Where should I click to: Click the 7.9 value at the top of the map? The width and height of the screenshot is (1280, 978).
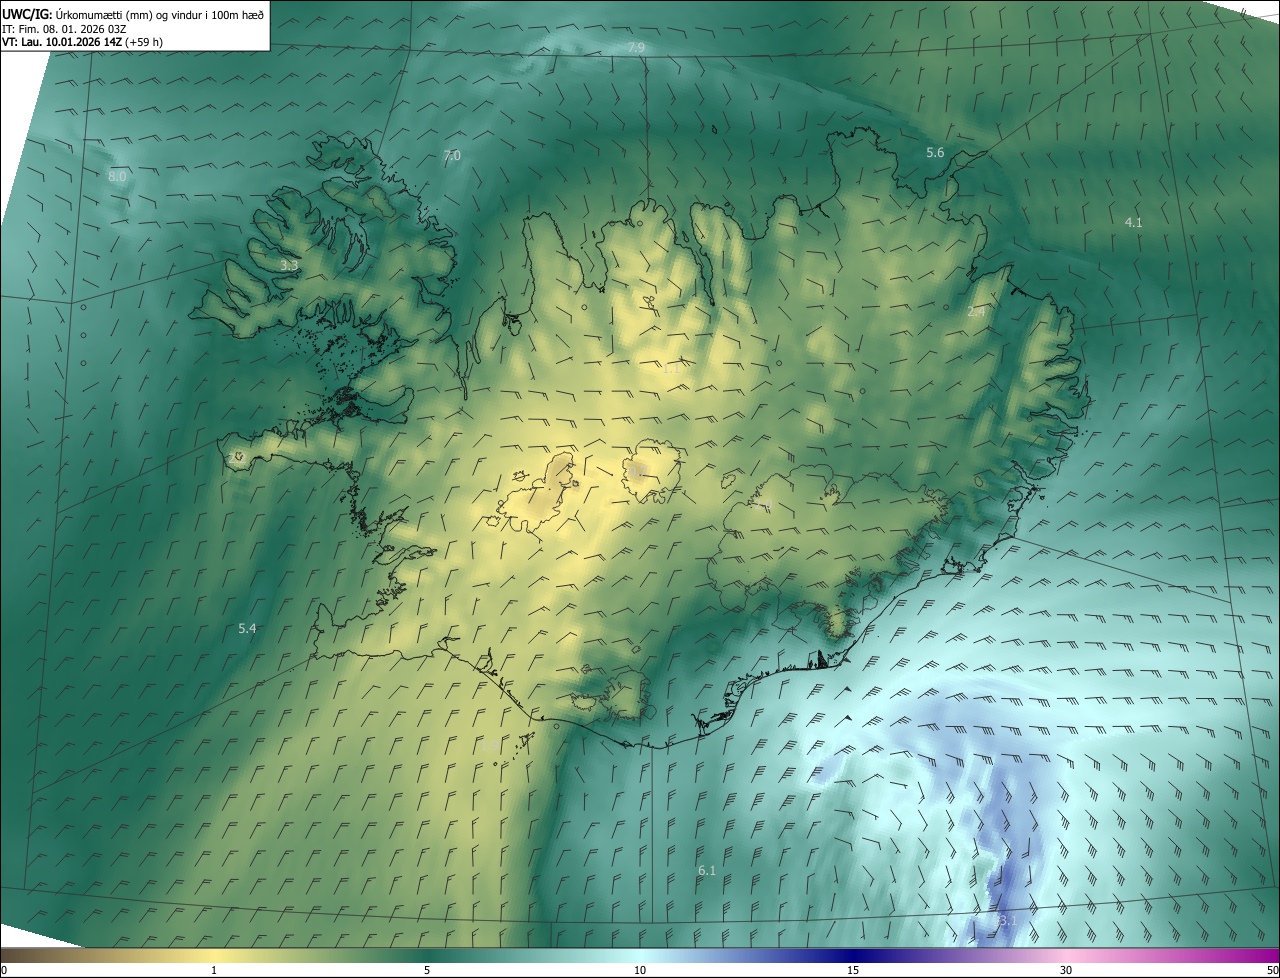coord(636,48)
